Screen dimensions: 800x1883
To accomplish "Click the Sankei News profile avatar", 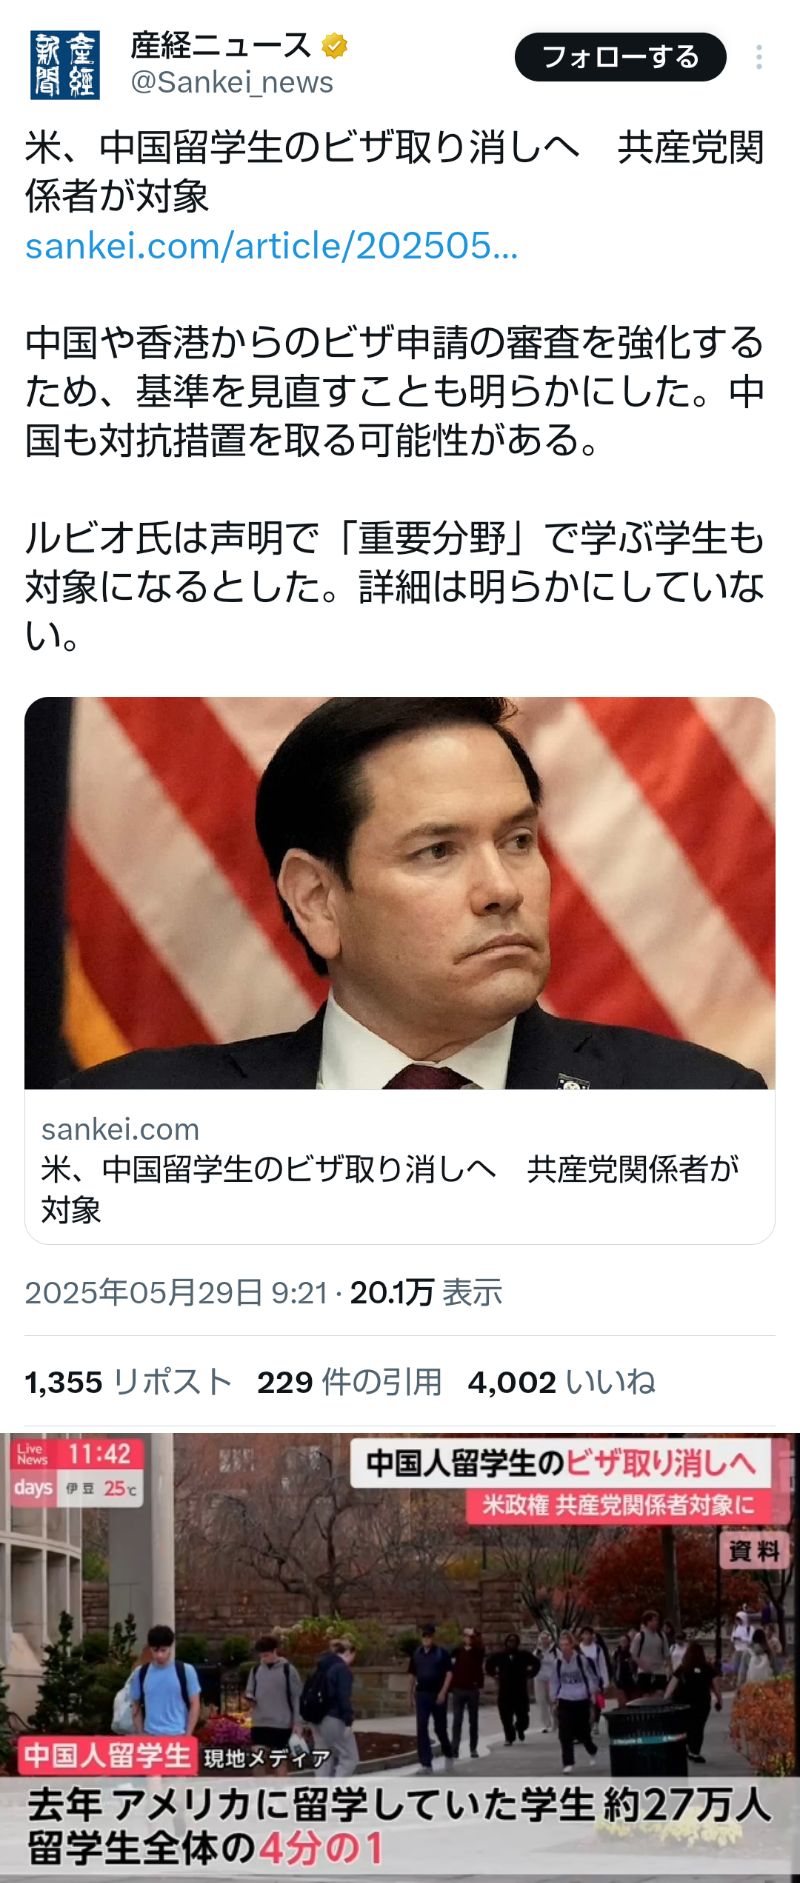I will coord(65,65).
